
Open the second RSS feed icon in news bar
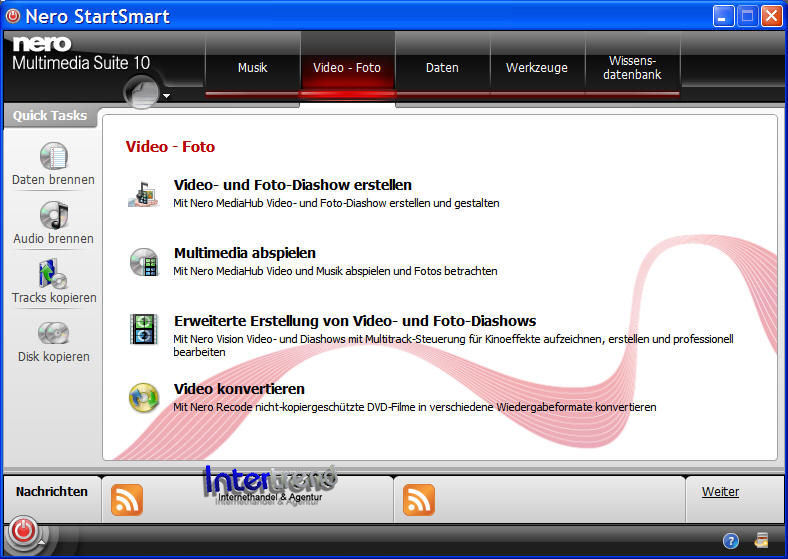419,500
